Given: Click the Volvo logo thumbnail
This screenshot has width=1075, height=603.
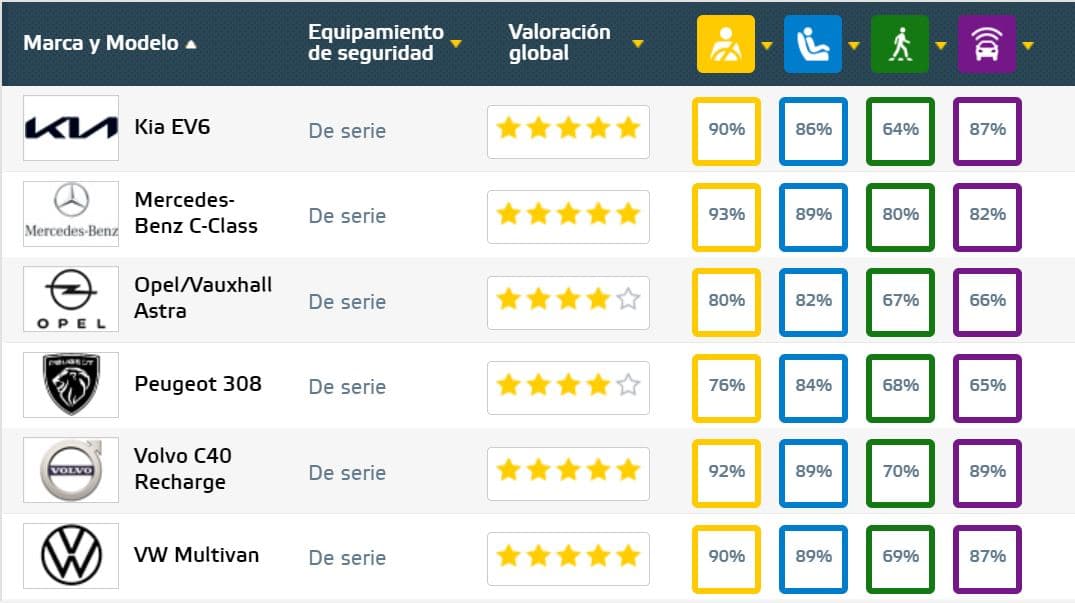Looking at the screenshot, I should point(71,470).
